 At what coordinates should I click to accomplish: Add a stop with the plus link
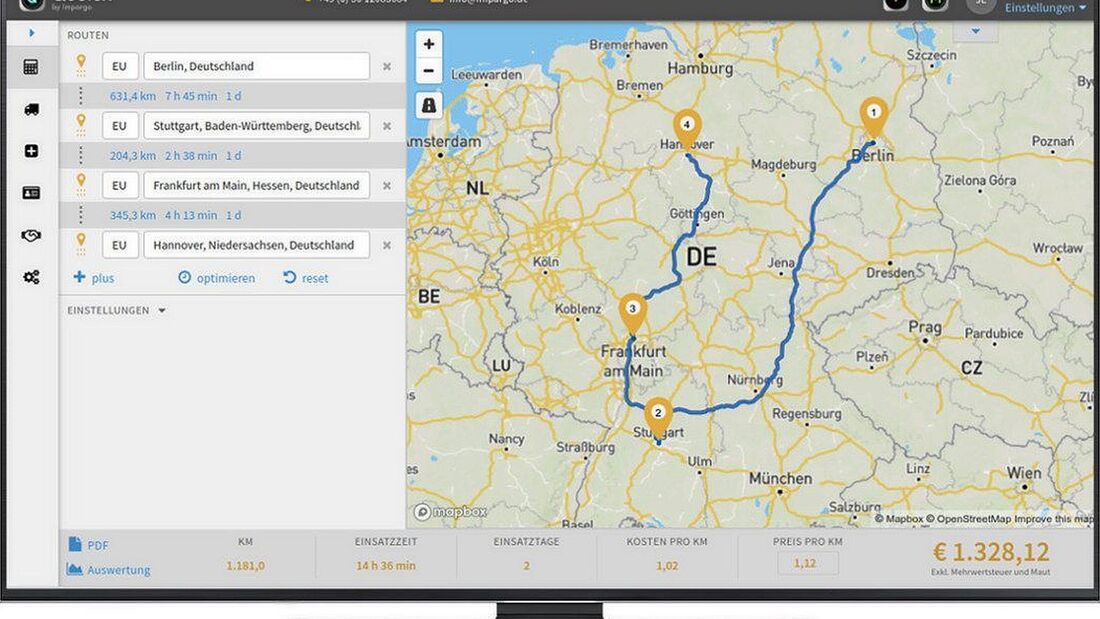94,278
